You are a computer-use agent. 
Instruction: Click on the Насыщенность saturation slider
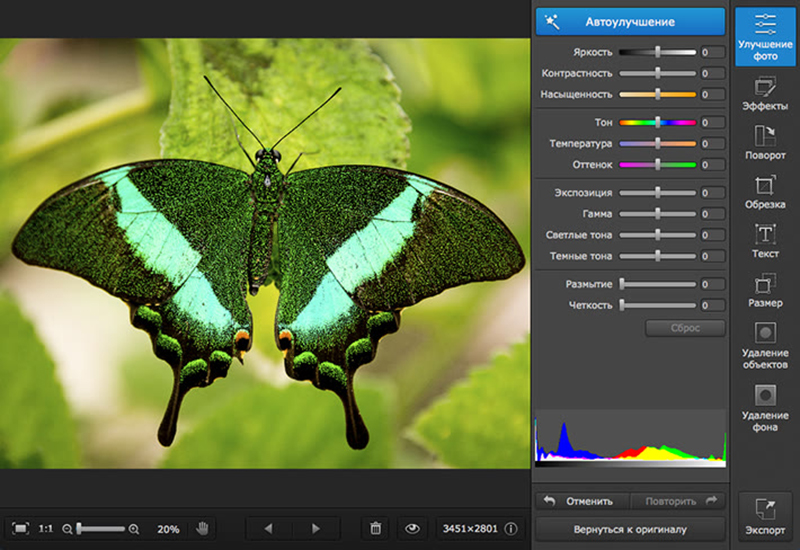pos(657,95)
